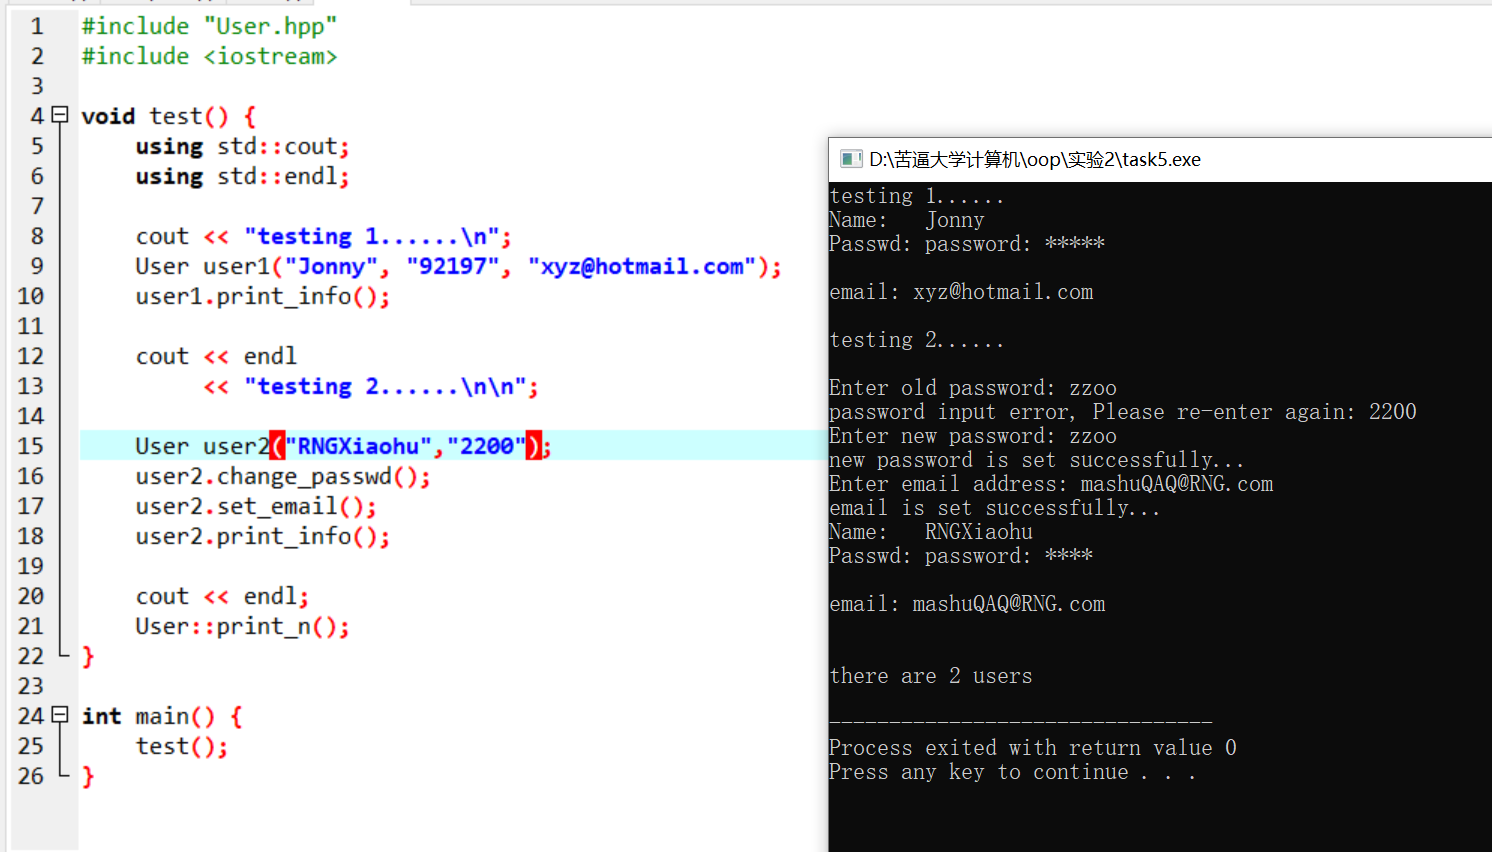Collapse the test() function fold marker
Viewport: 1492px width, 852px height.
60,115
